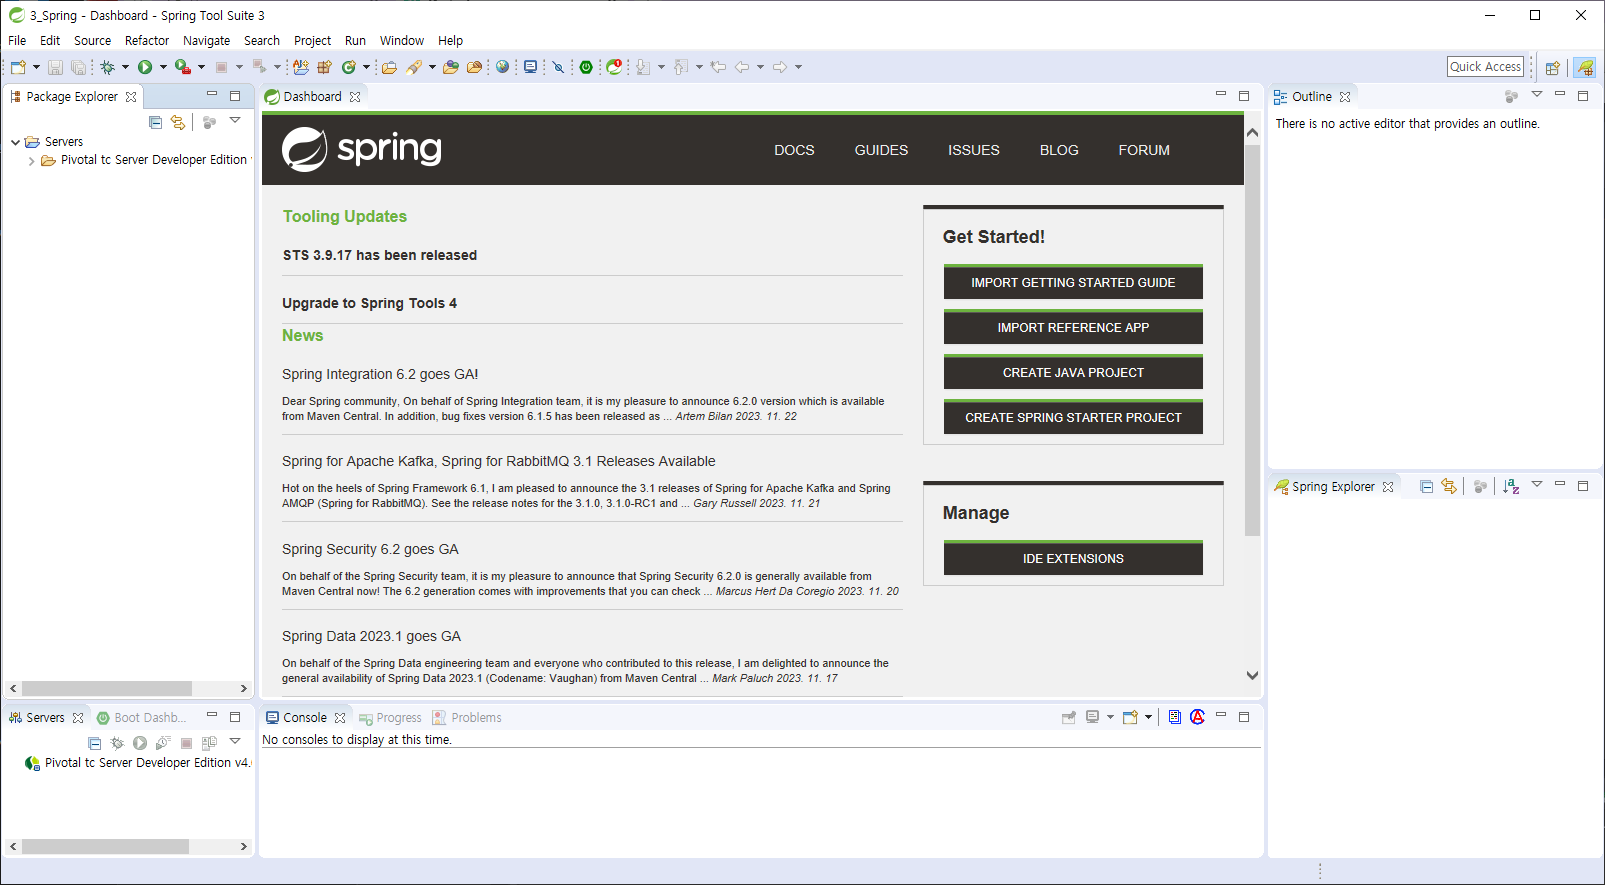Image resolution: width=1605 pixels, height=885 pixels.
Task: Click the Open Perspective icon
Action: click(1552, 67)
